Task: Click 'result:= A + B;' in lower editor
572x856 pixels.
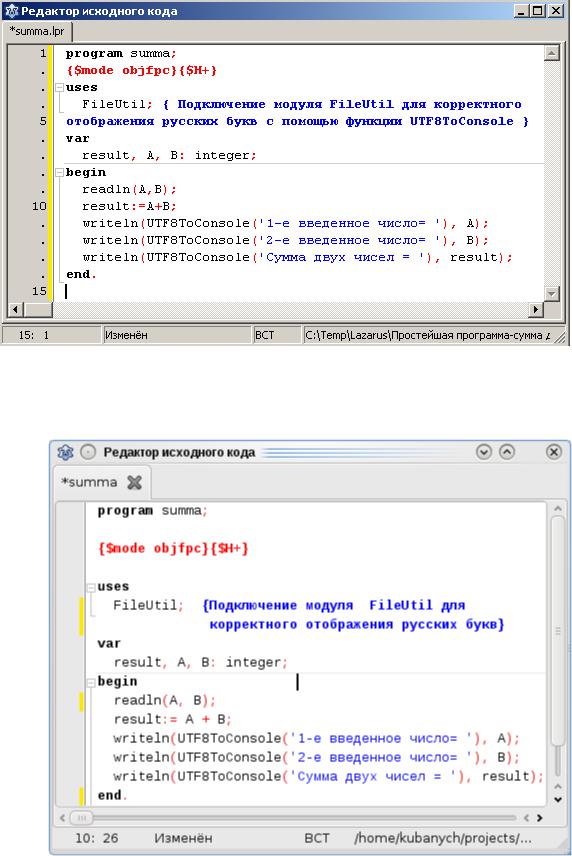Action: (x=172, y=720)
